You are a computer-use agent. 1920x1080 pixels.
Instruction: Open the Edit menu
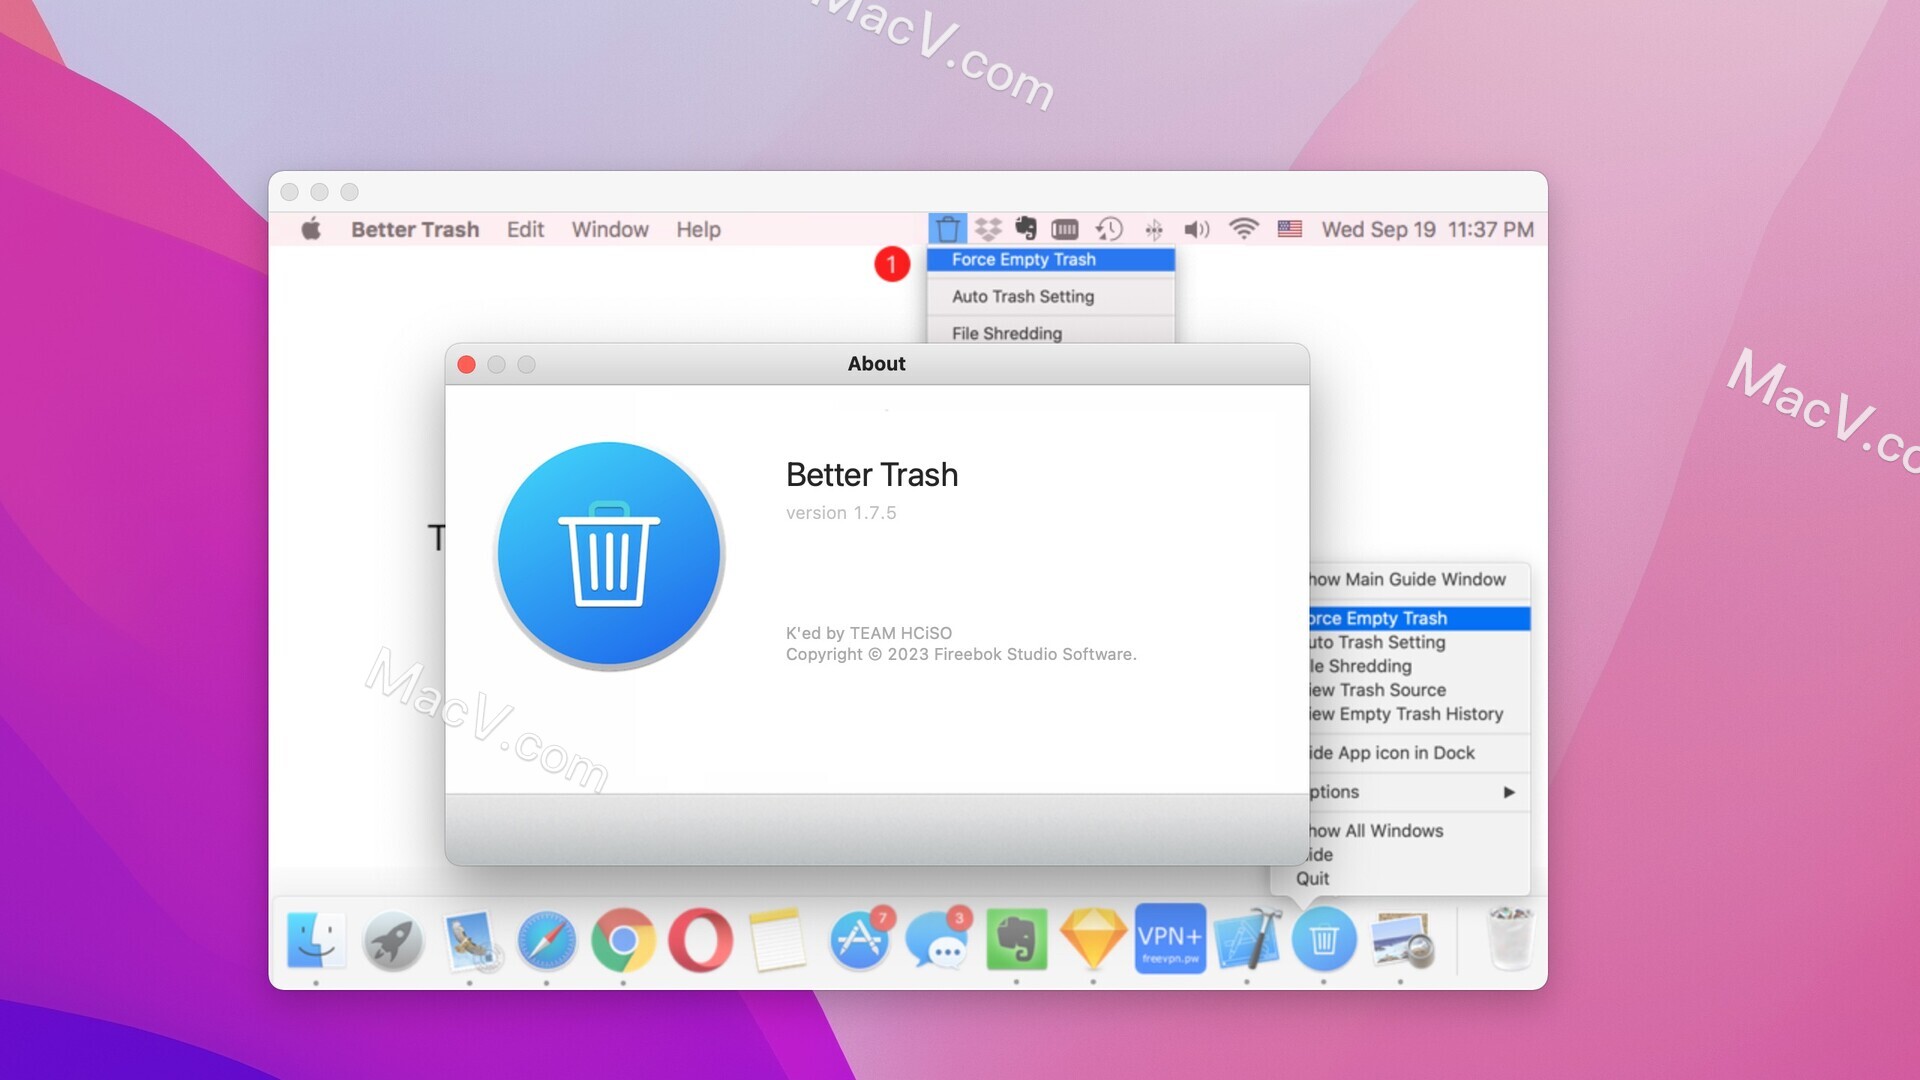click(525, 229)
